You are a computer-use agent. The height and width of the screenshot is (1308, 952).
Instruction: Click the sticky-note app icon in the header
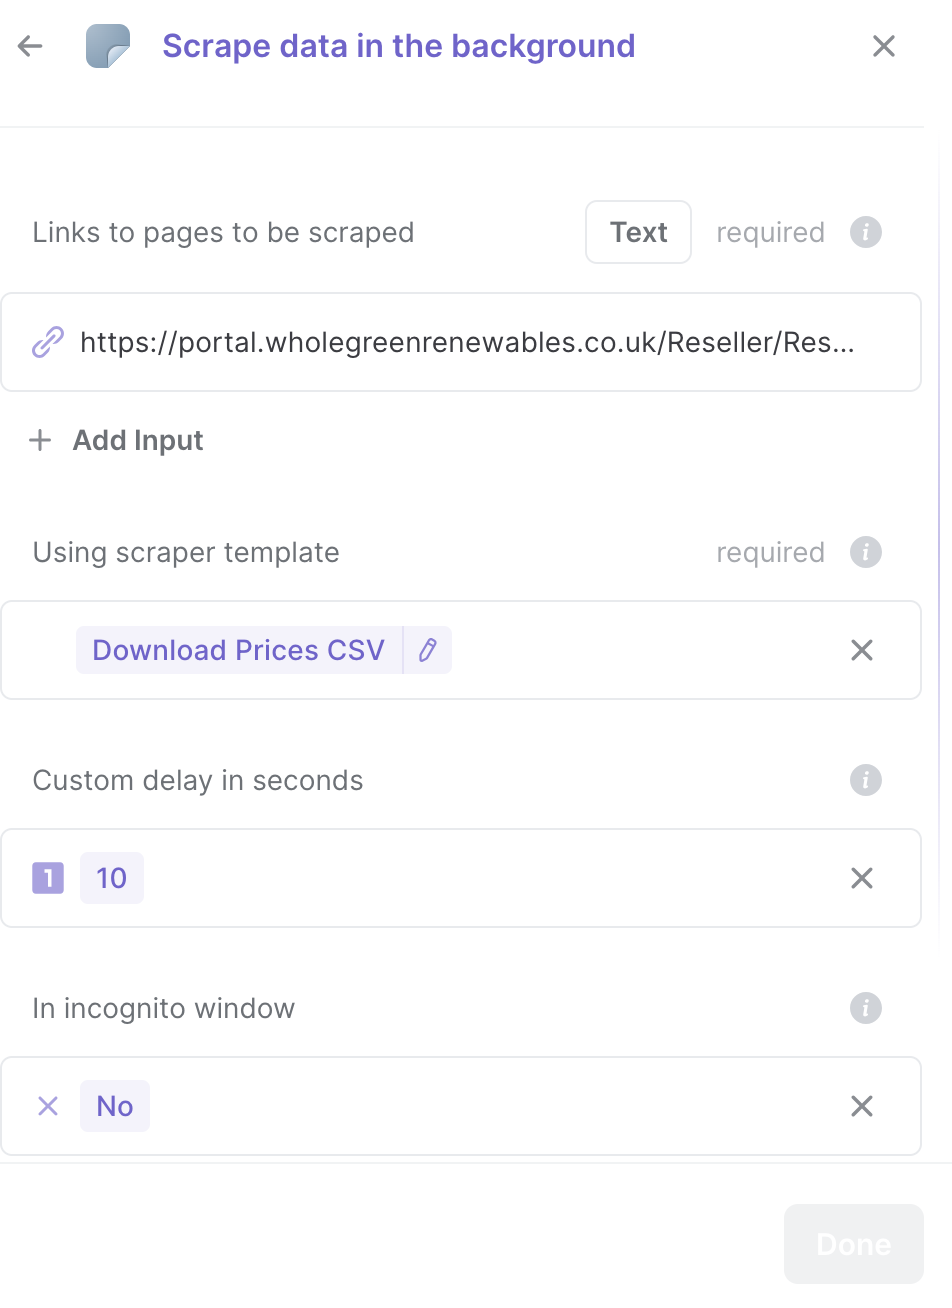[x=108, y=46]
